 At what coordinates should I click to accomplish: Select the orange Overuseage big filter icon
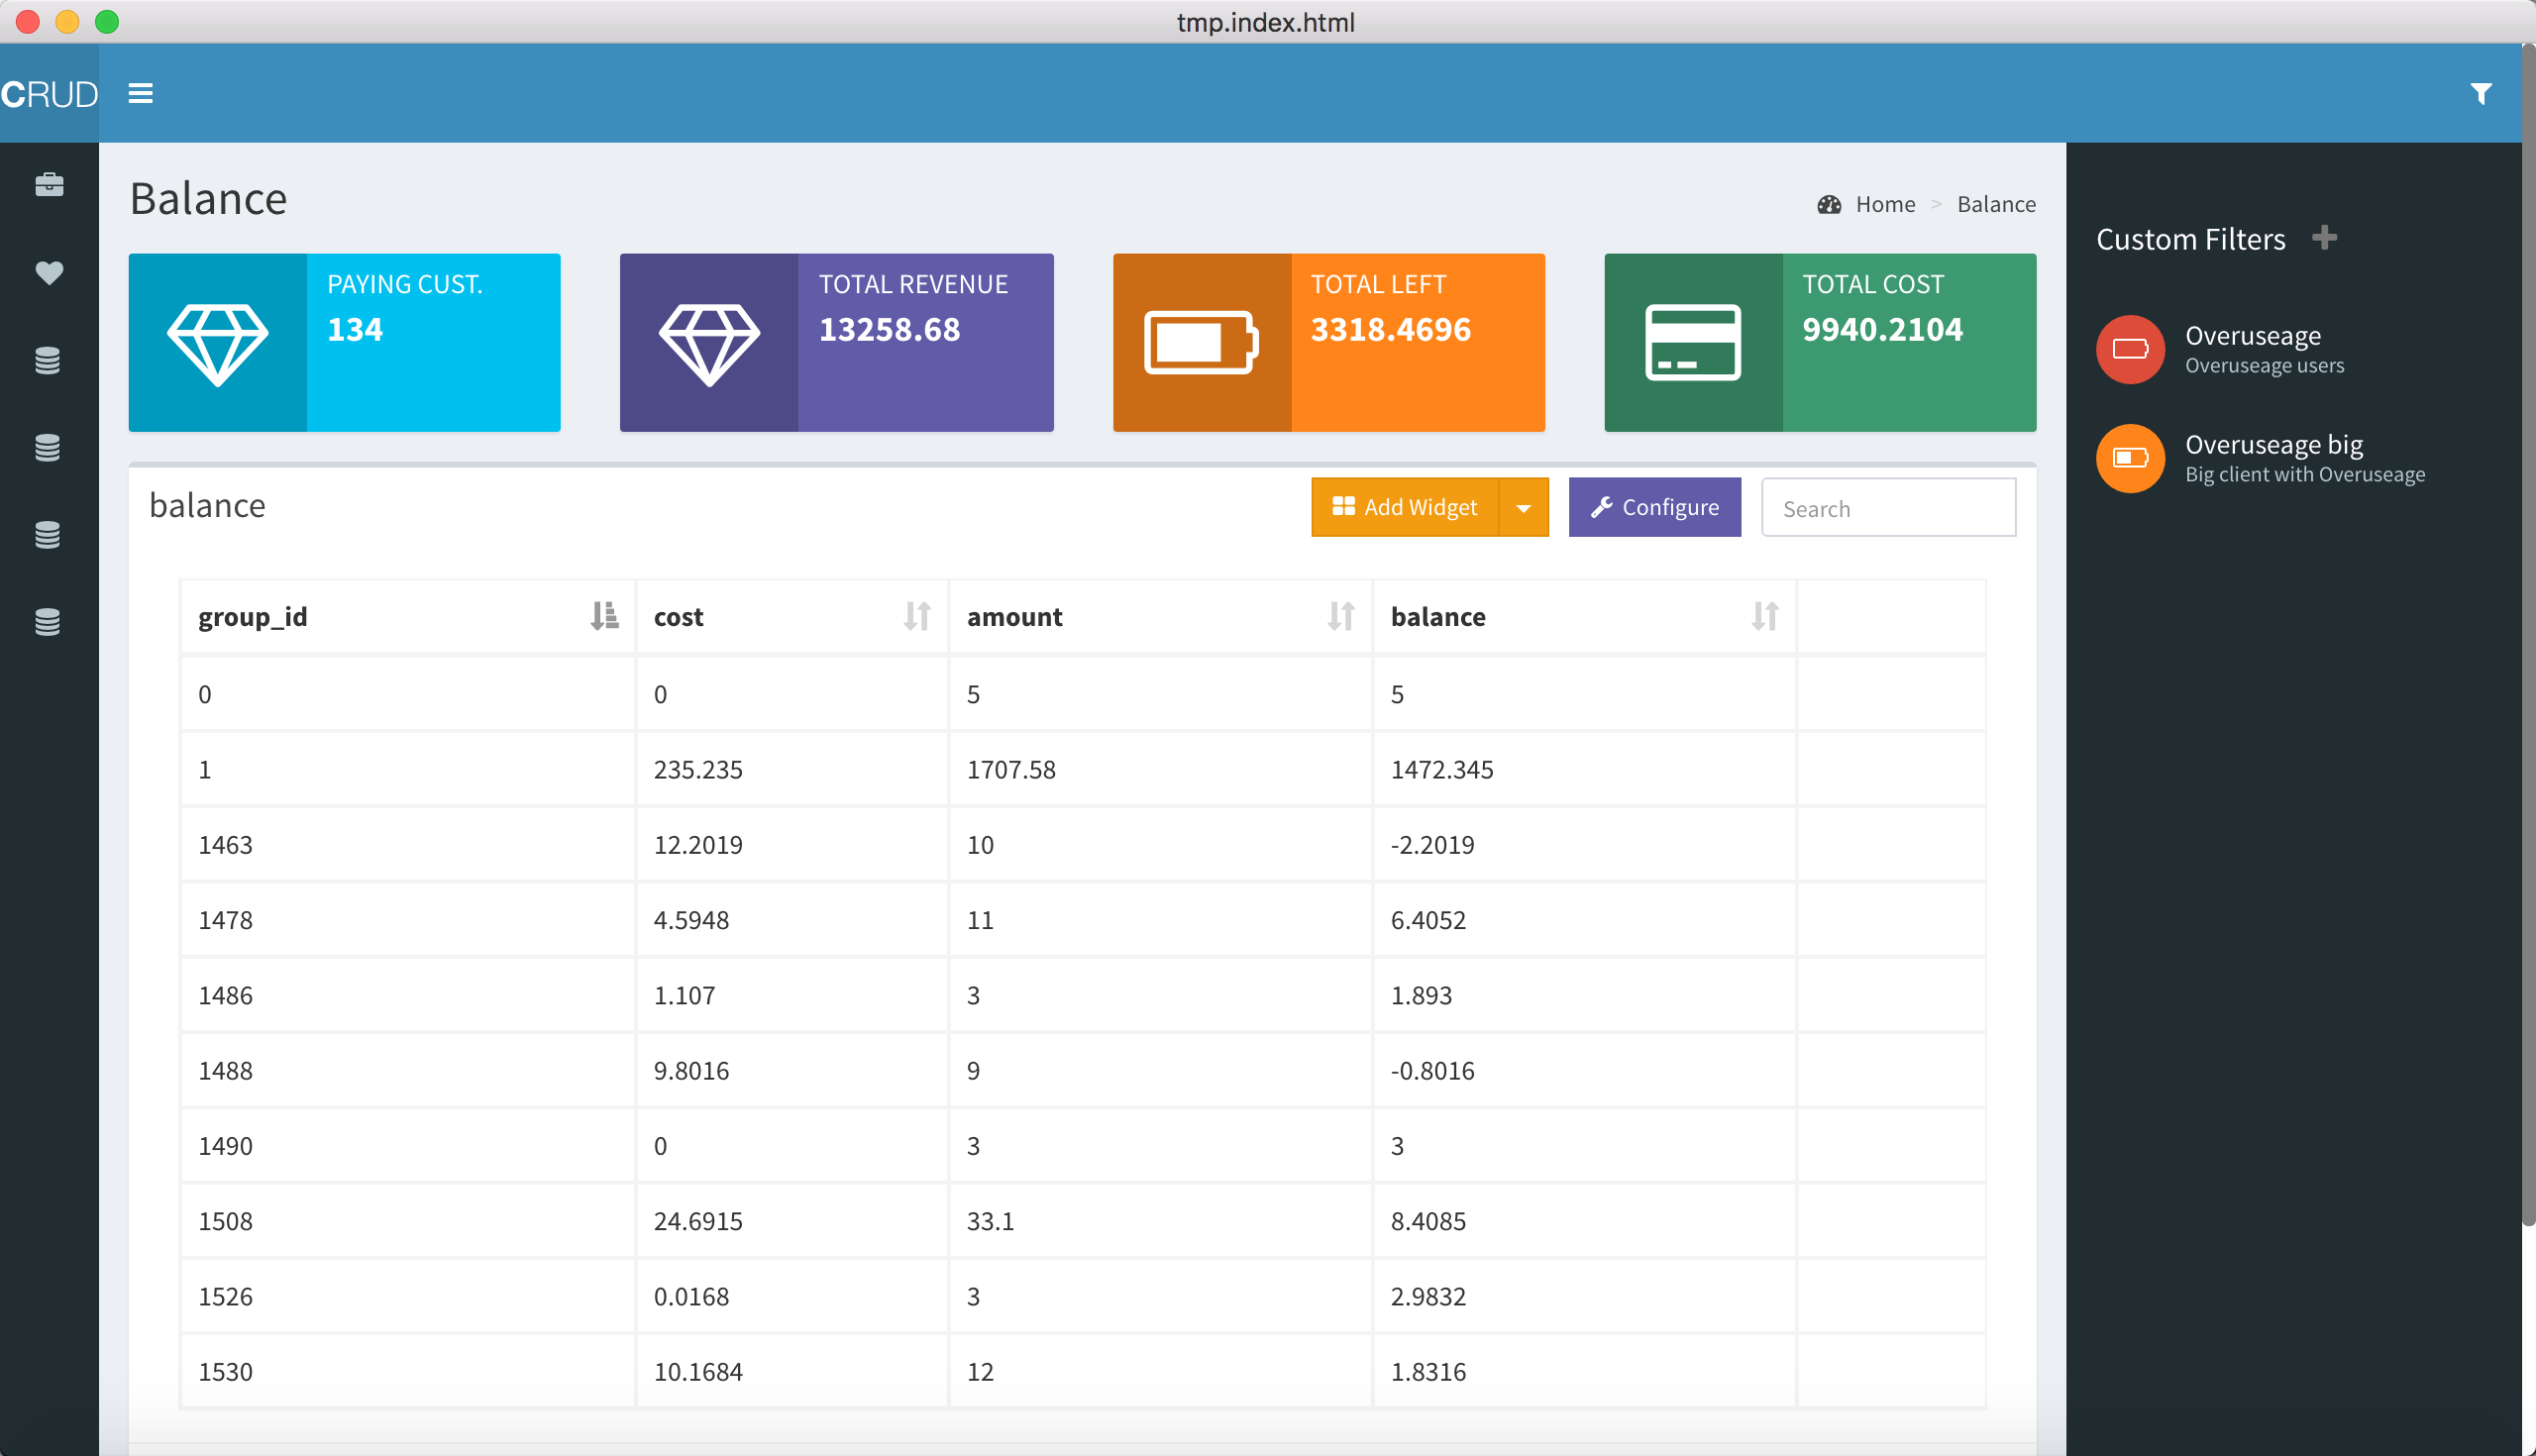[2130, 458]
